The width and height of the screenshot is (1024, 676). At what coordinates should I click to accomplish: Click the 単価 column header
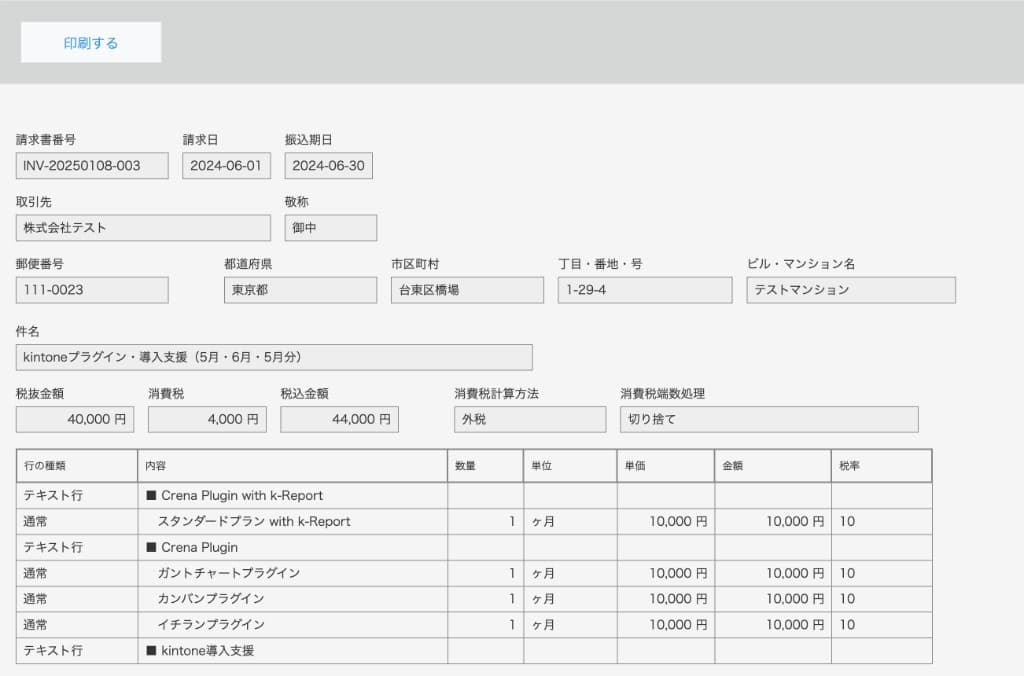[x=665, y=466]
